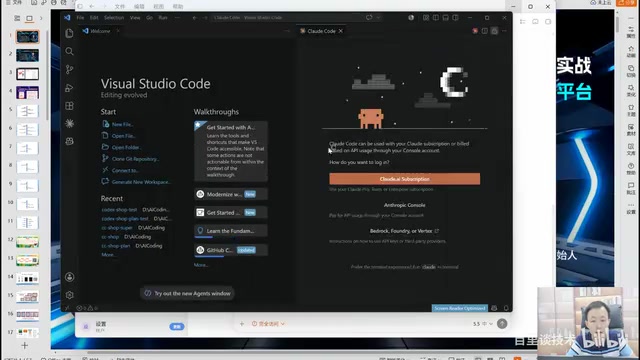Click the New File icon on Welcome page
Viewport: 640px width, 360px height.
(x=105, y=124)
